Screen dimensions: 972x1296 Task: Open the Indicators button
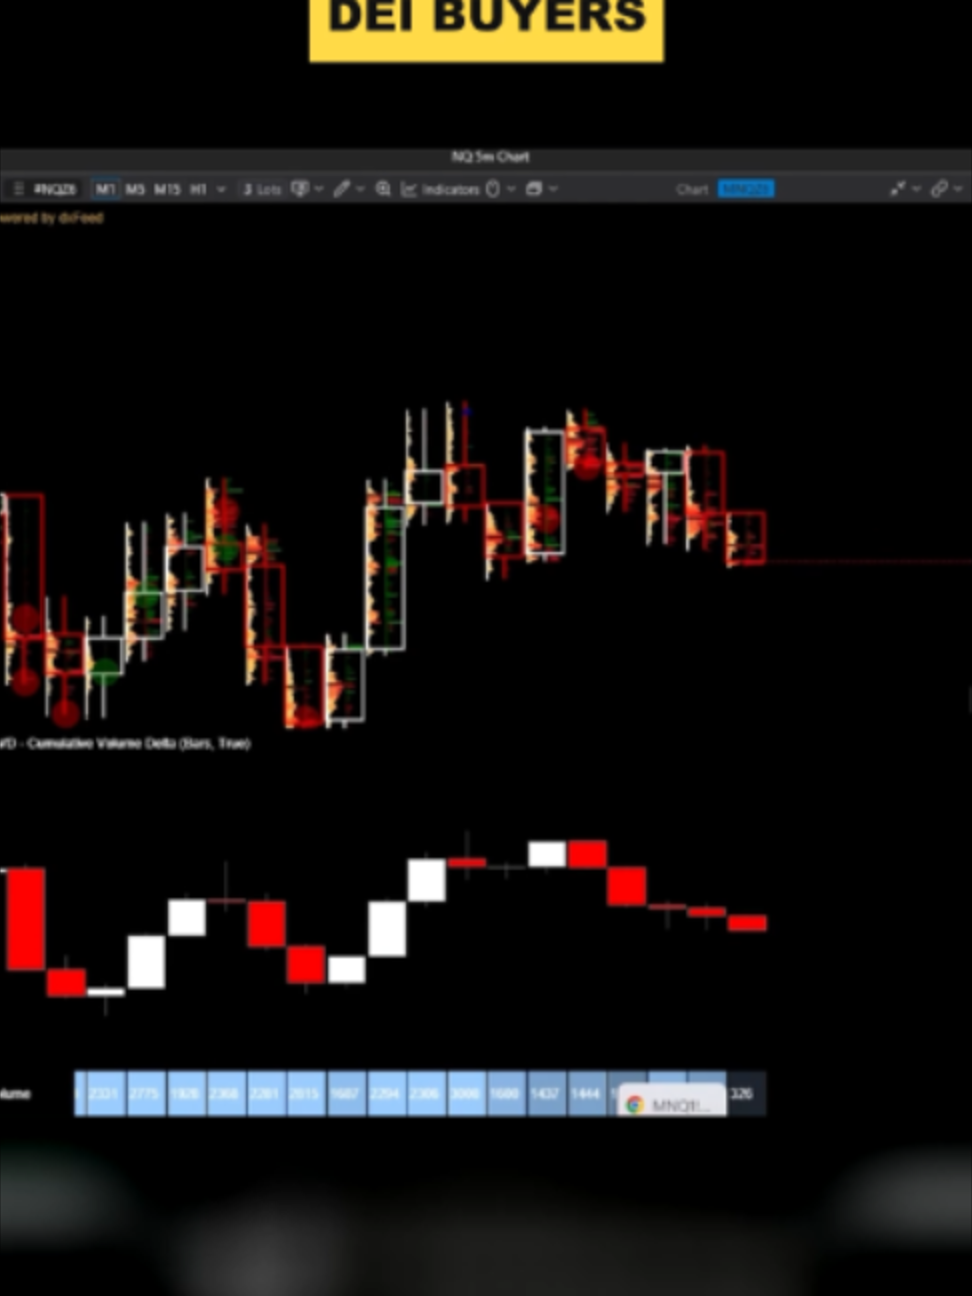coord(440,189)
